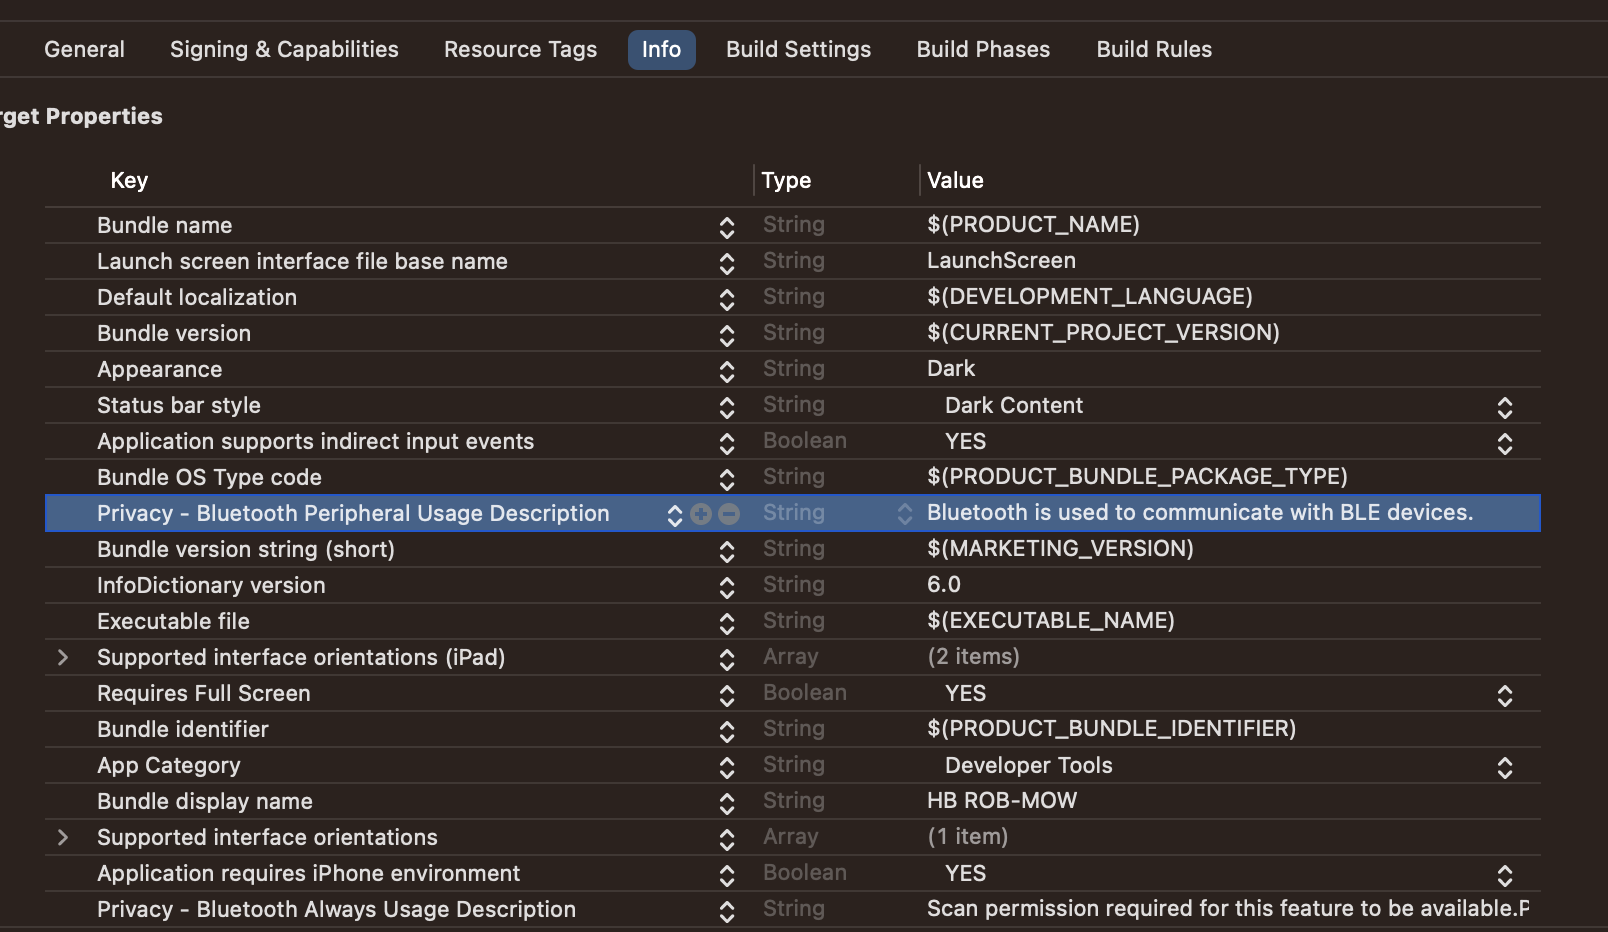The height and width of the screenshot is (932, 1608).
Task: Go to the Build Phases tab
Action: pyautogui.click(x=983, y=49)
